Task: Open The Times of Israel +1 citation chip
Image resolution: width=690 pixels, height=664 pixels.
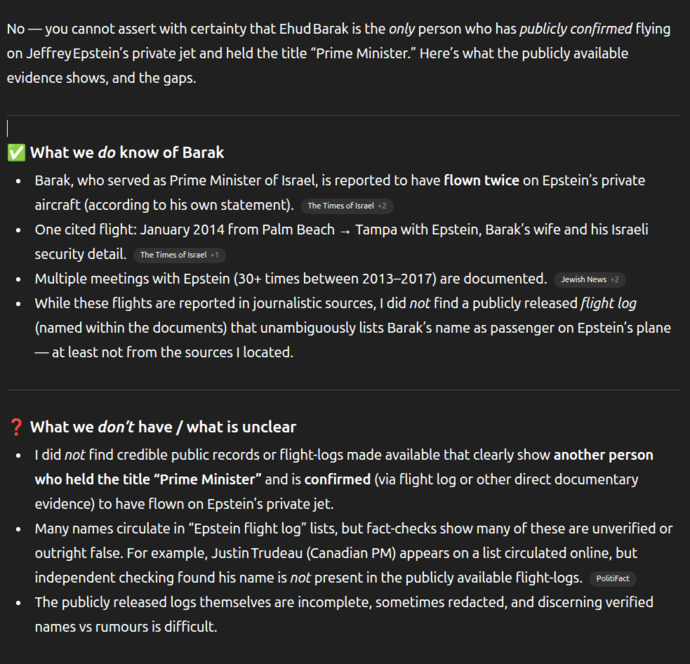Action: point(180,255)
